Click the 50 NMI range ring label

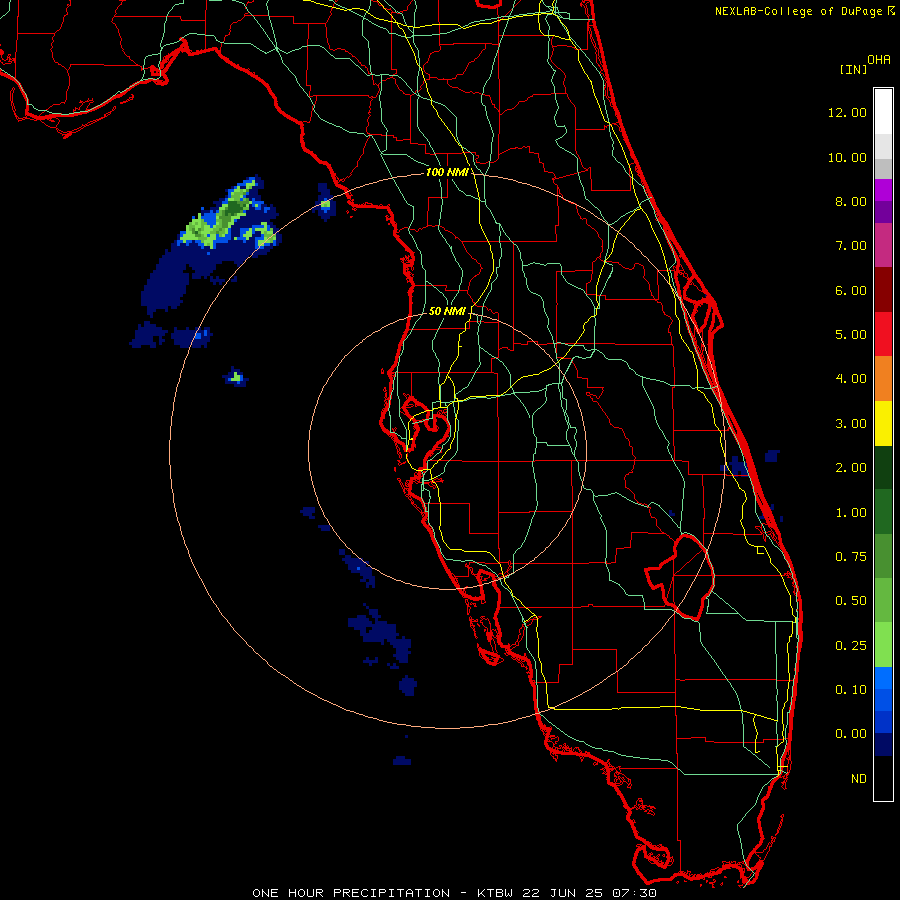pos(447,311)
